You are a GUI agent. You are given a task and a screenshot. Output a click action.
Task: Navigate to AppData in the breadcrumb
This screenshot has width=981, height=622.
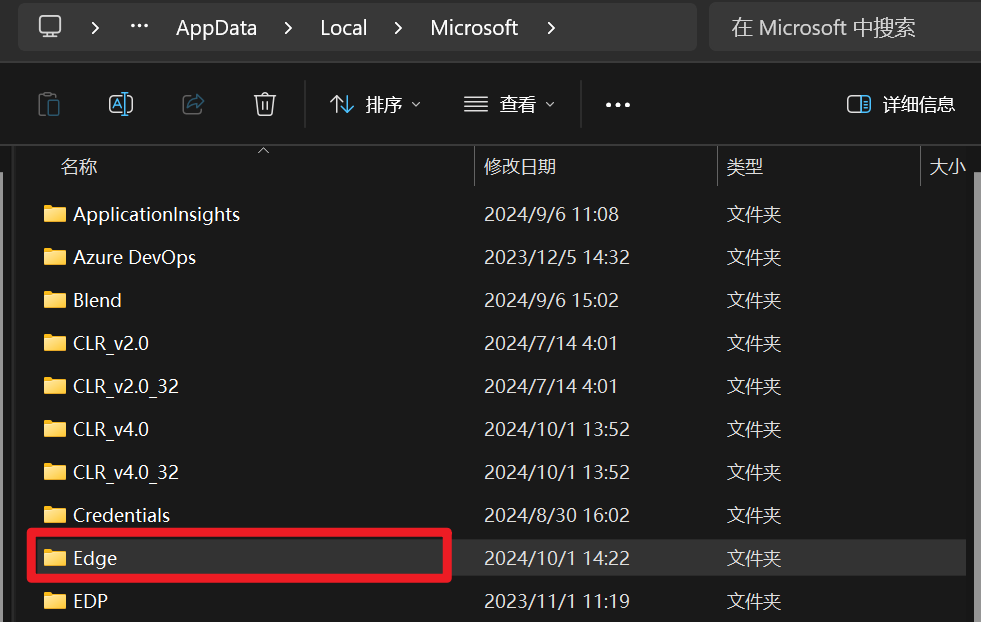click(x=216, y=28)
